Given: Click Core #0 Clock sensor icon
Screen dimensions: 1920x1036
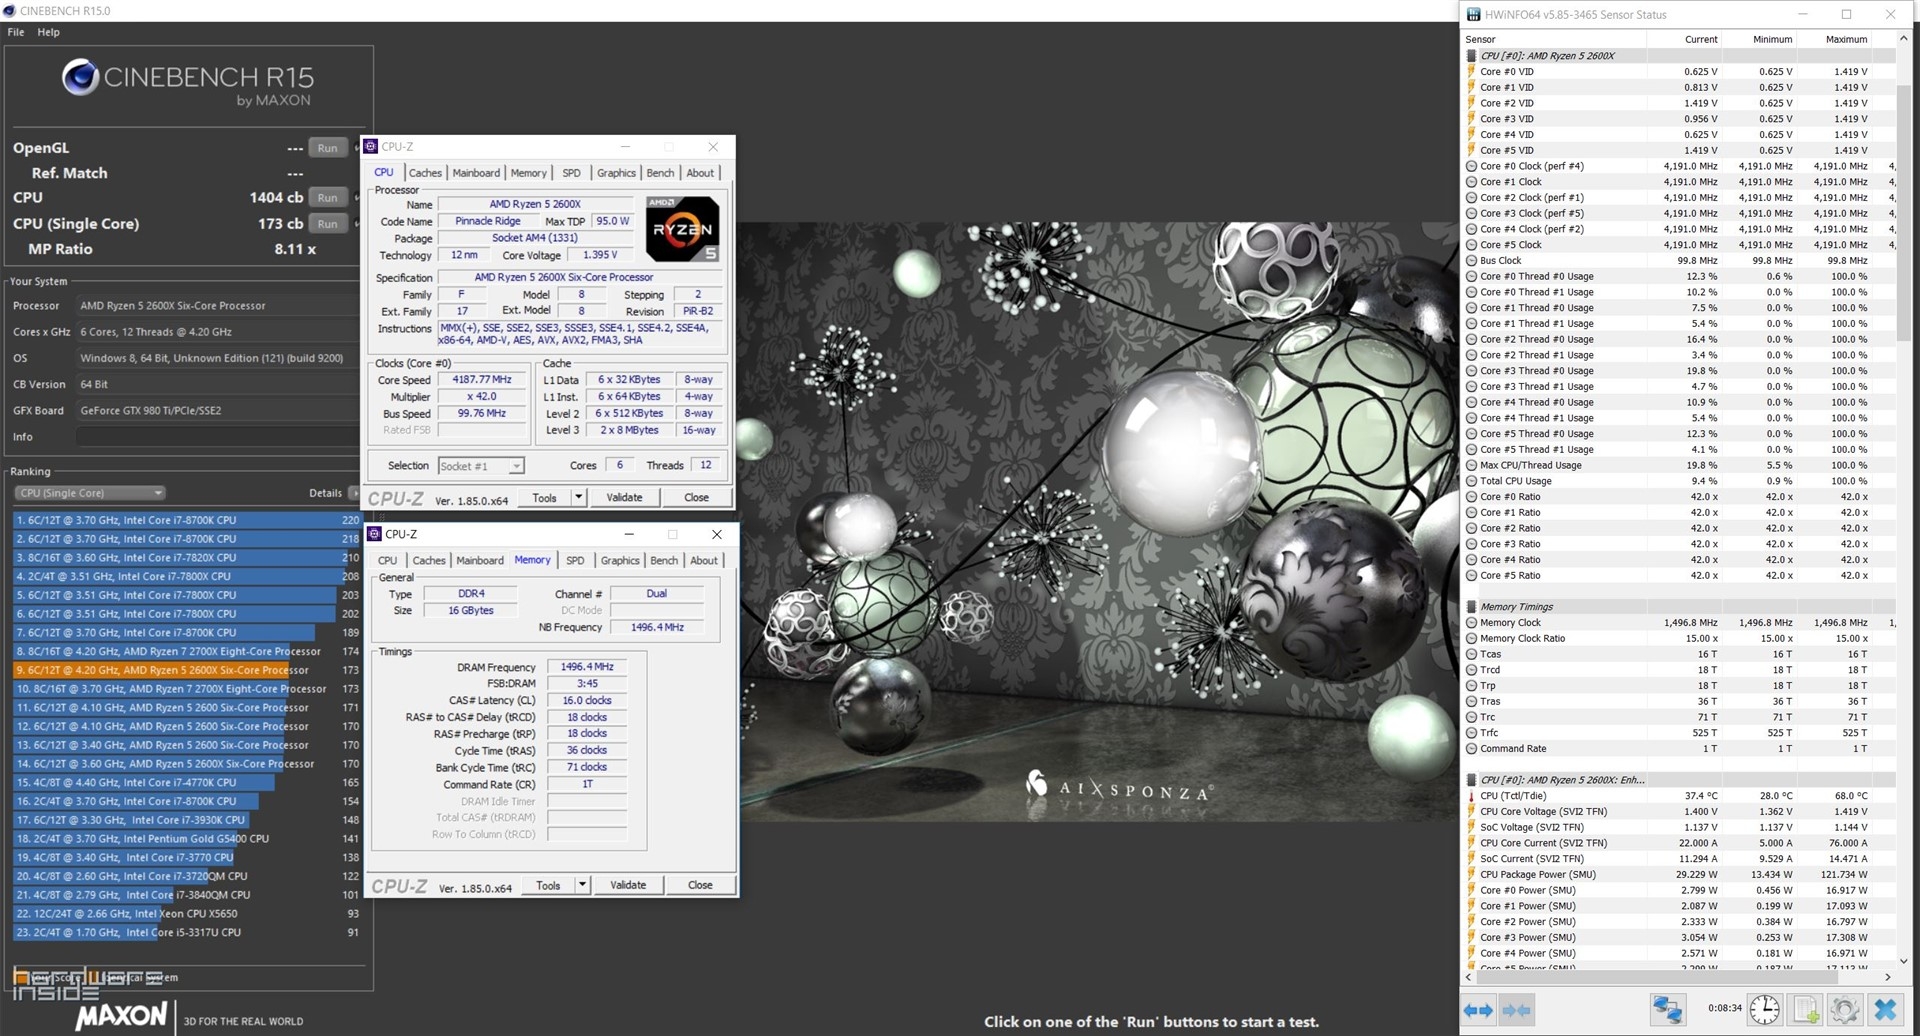Looking at the screenshot, I should (x=1471, y=167).
